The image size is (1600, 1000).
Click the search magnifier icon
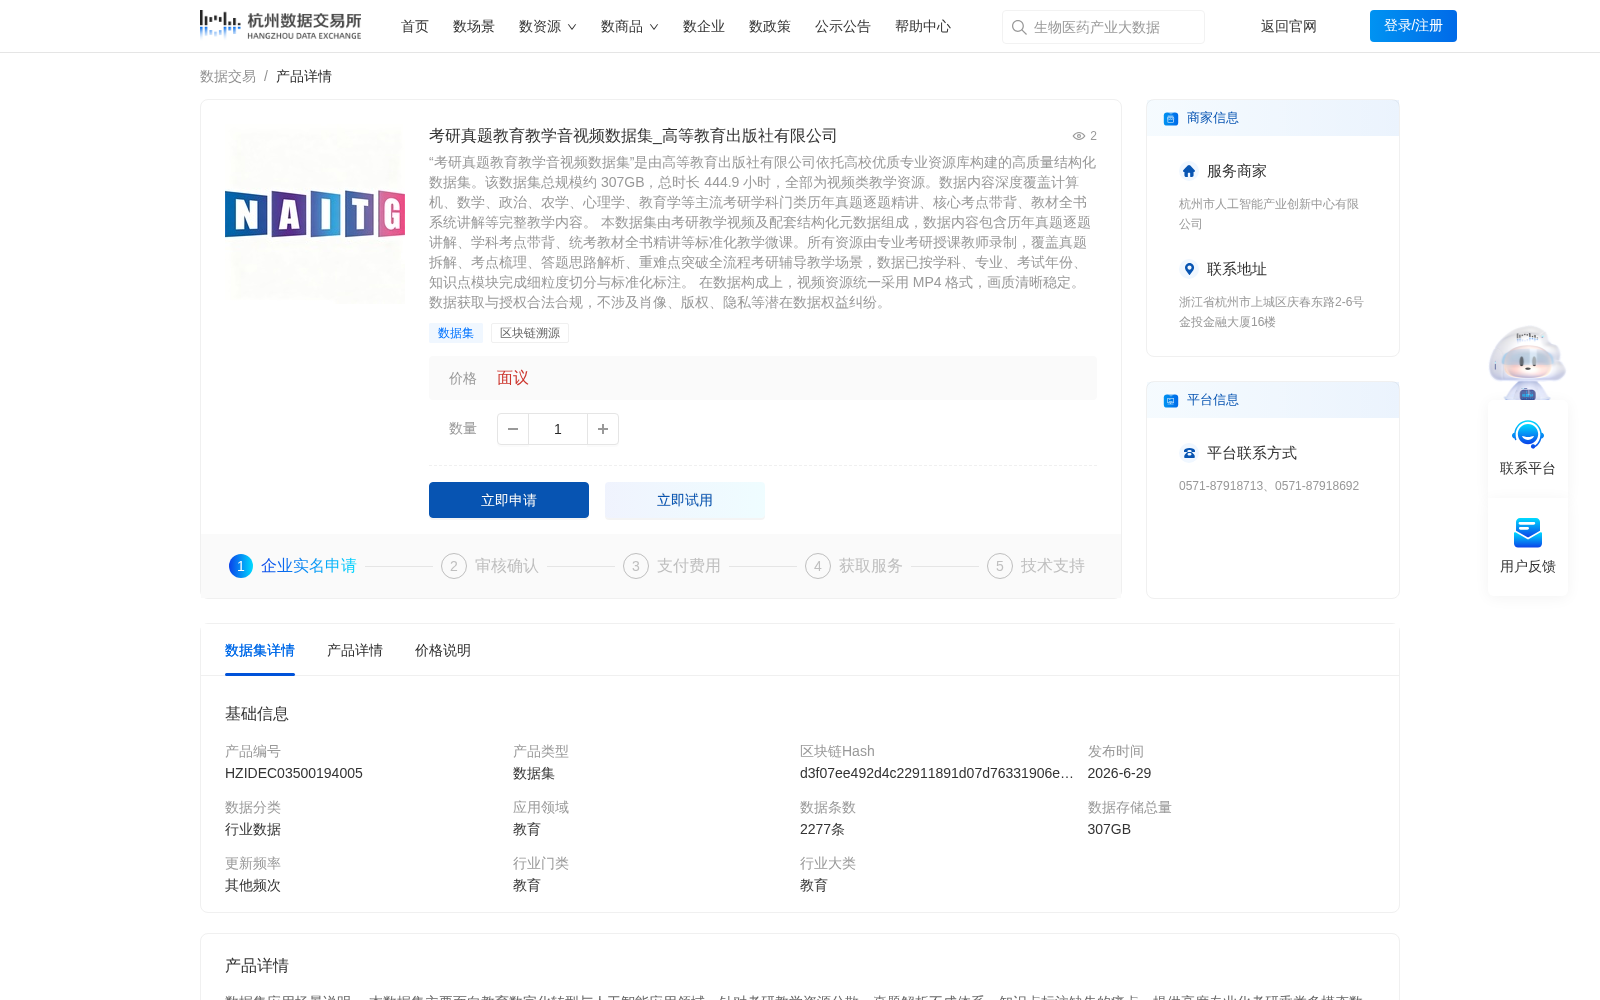[x=1019, y=27]
